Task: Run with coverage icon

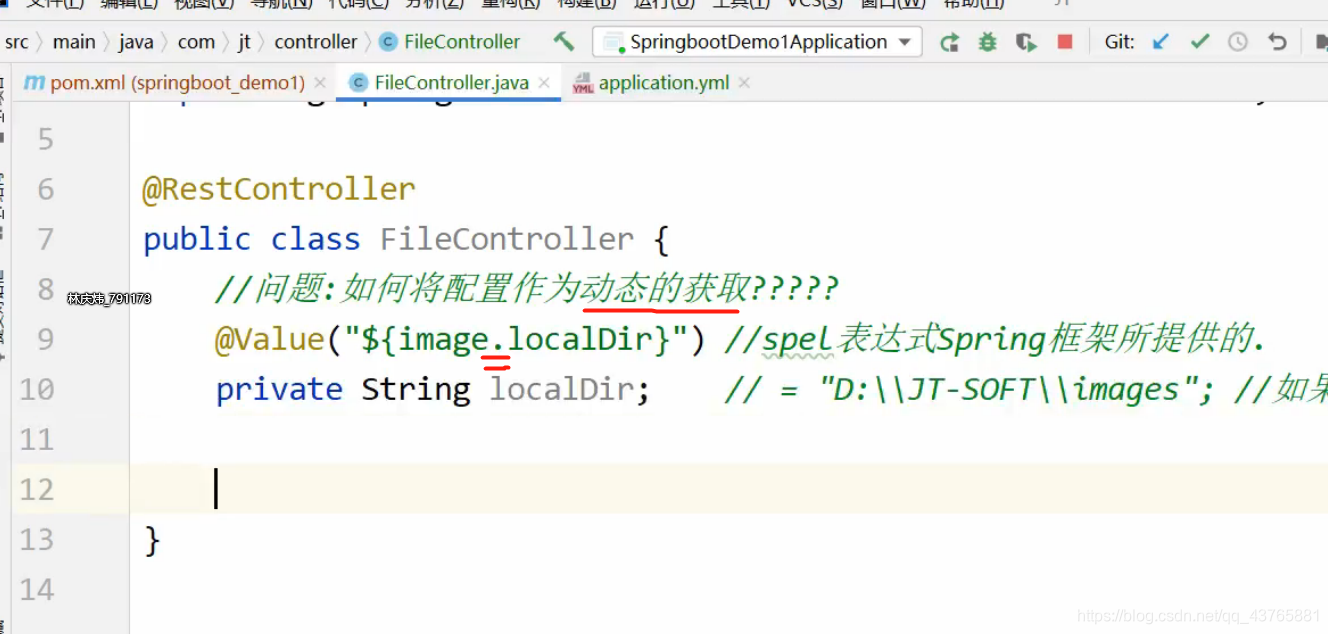Action: 1026,42
